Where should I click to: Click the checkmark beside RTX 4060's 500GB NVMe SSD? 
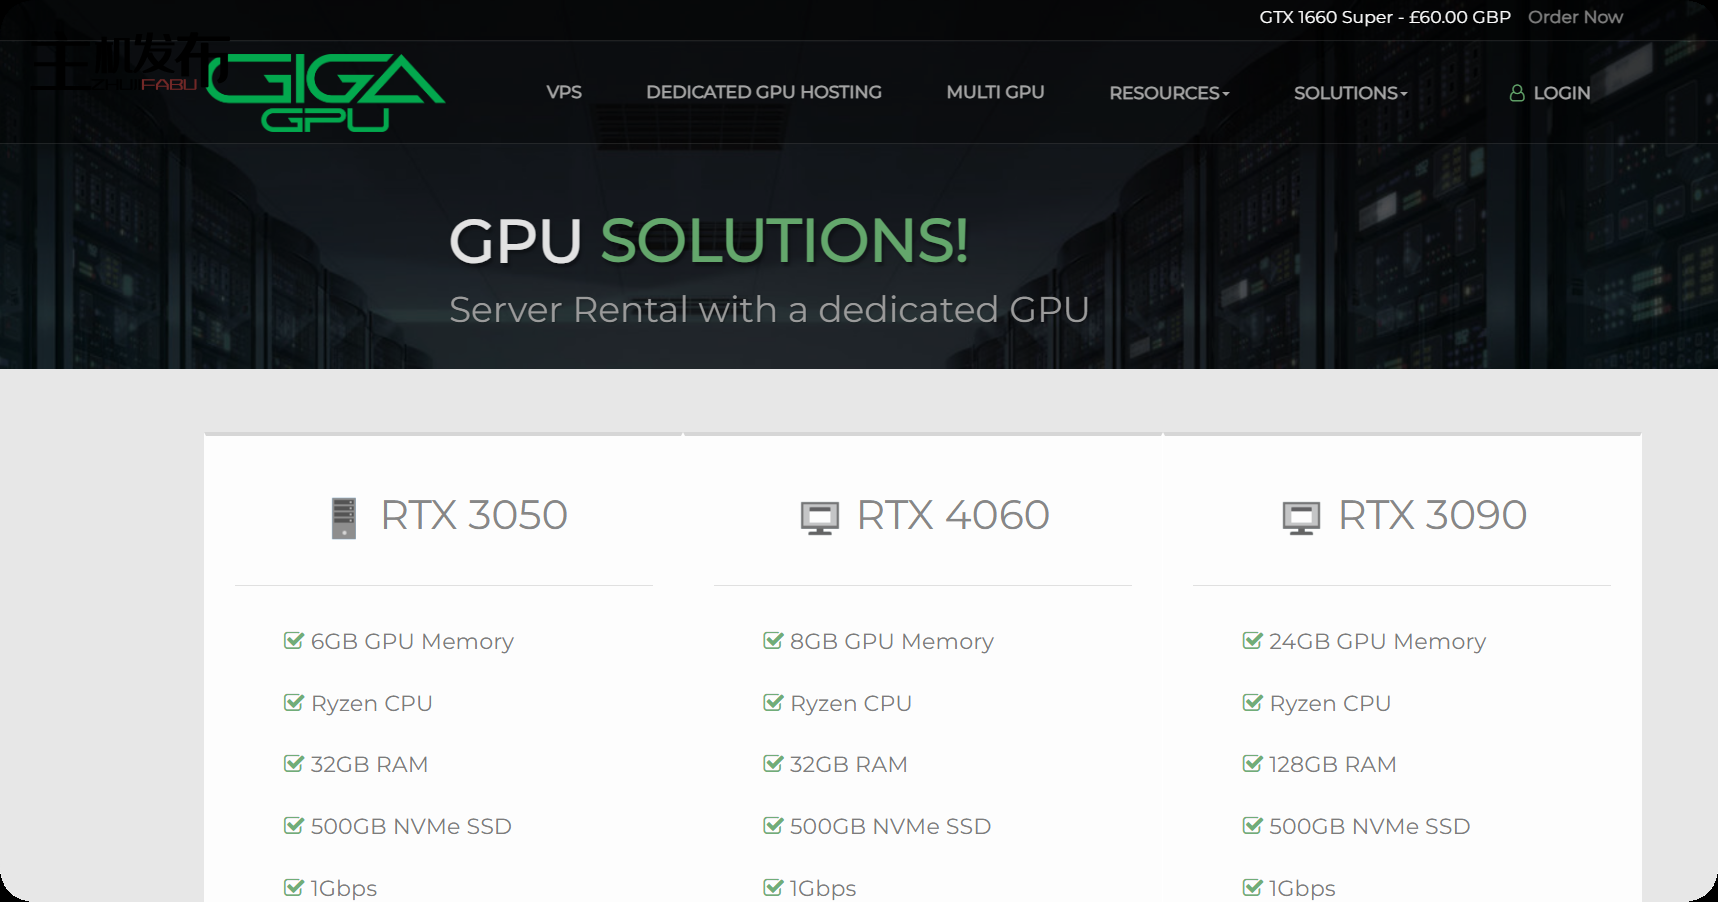pyautogui.click(x=772, y=825)
